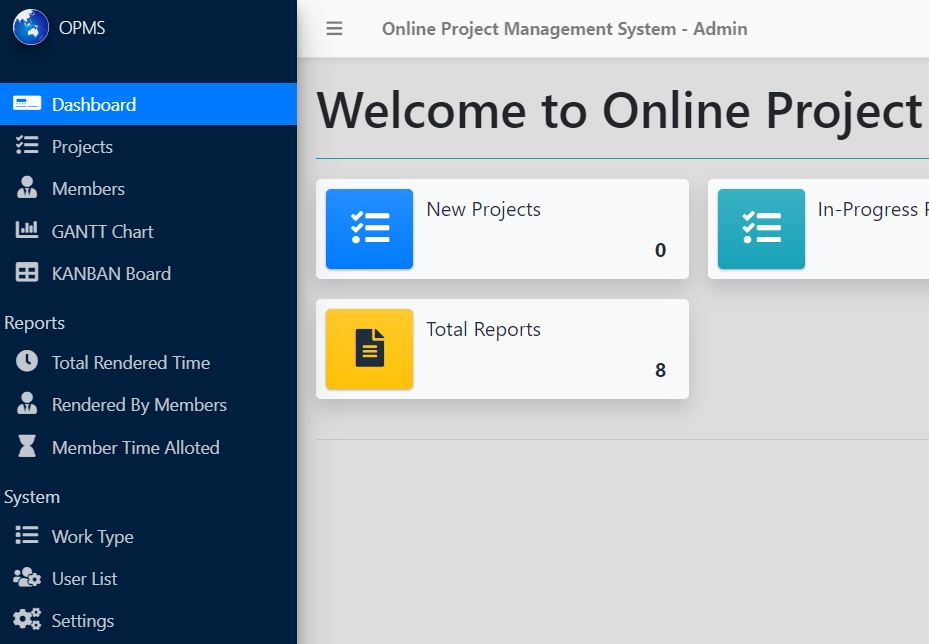Click the OPMS brand name link
This screenshot has height=644, width=929.
click(82, 28)
